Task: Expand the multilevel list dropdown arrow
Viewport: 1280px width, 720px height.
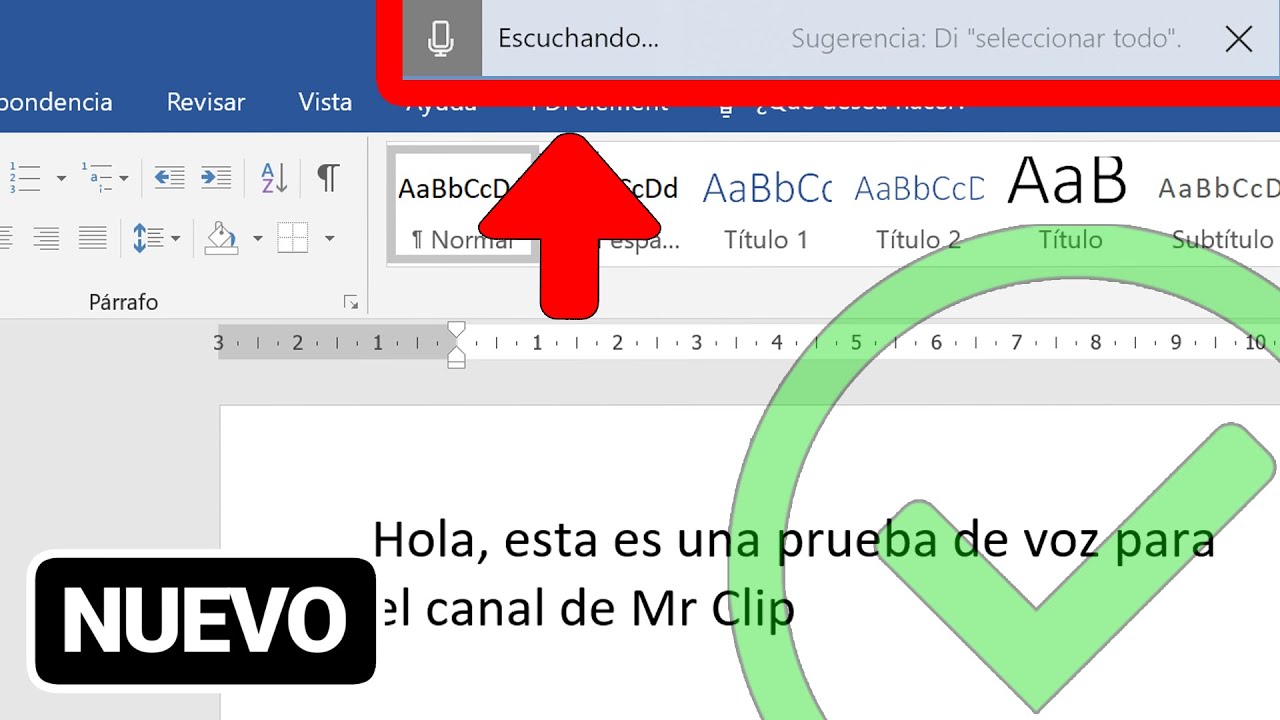Action: pos(124,179)
